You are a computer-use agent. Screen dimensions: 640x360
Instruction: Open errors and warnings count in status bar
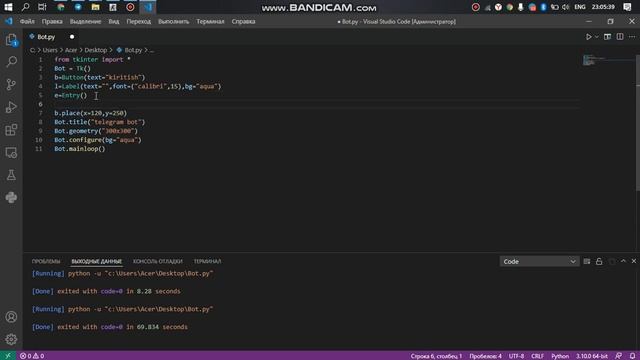(x=32, y=356)
